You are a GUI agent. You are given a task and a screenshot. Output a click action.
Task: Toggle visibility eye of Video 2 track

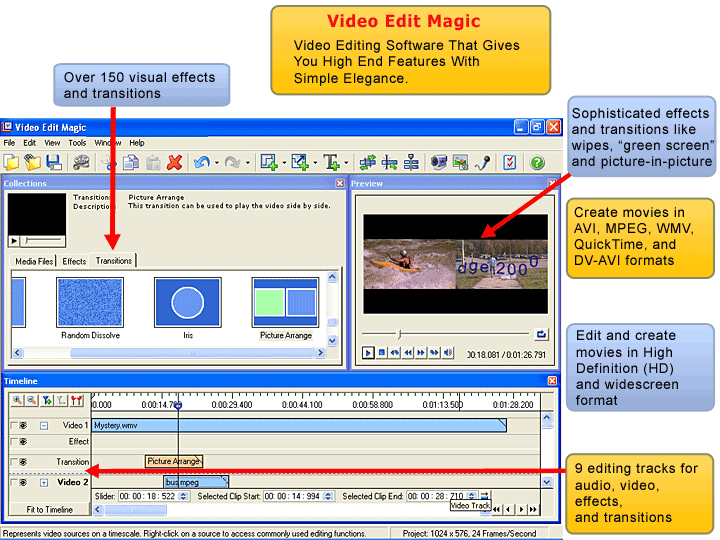coord(23,482)
